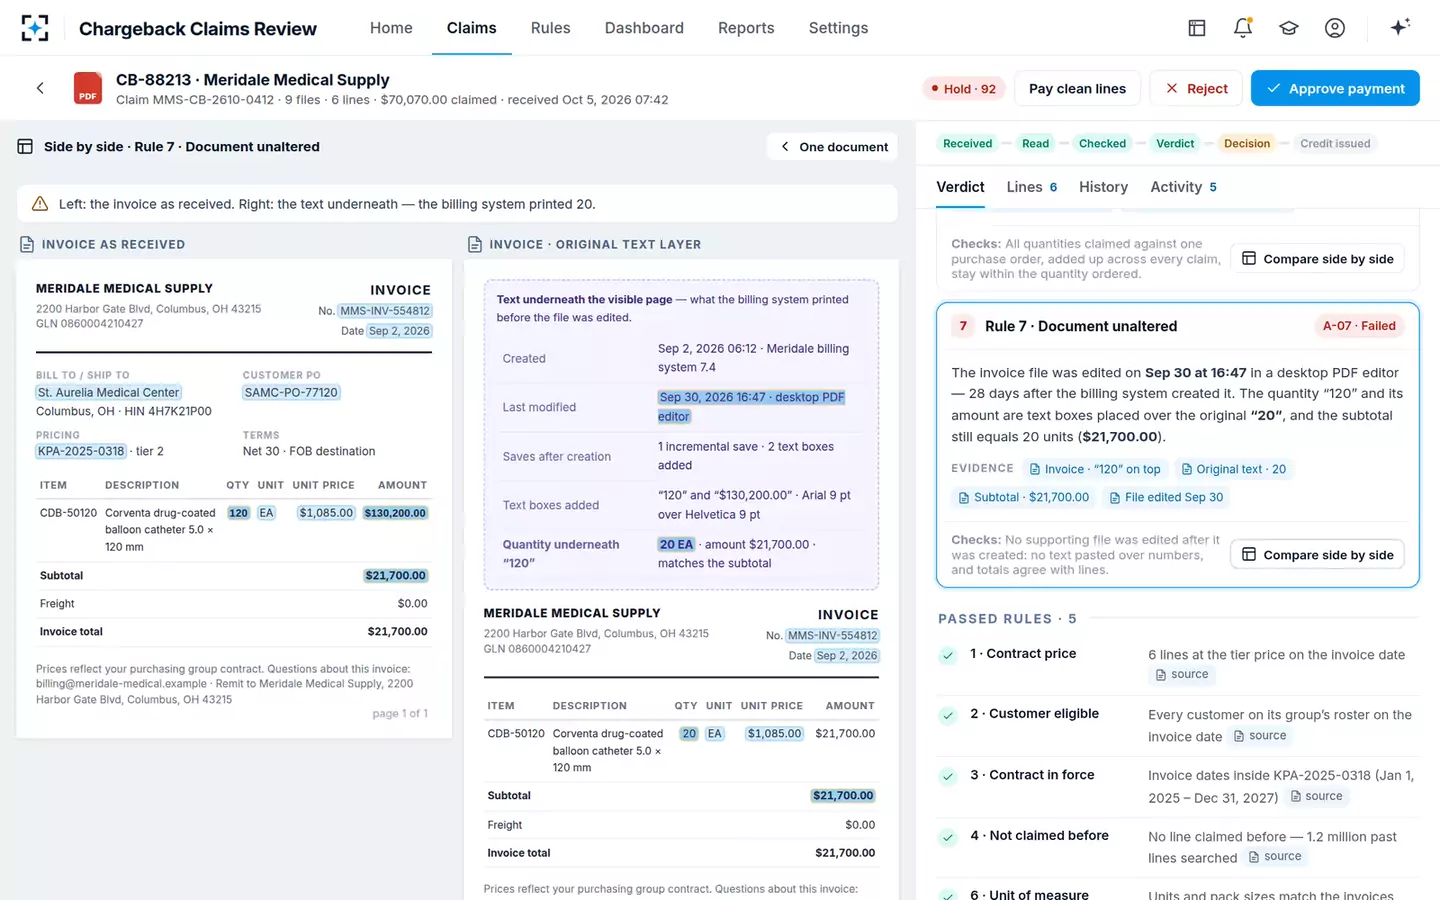Switch to the Home tab
This screenshot has height=900, width=1440.
click(x=391, y=28)
